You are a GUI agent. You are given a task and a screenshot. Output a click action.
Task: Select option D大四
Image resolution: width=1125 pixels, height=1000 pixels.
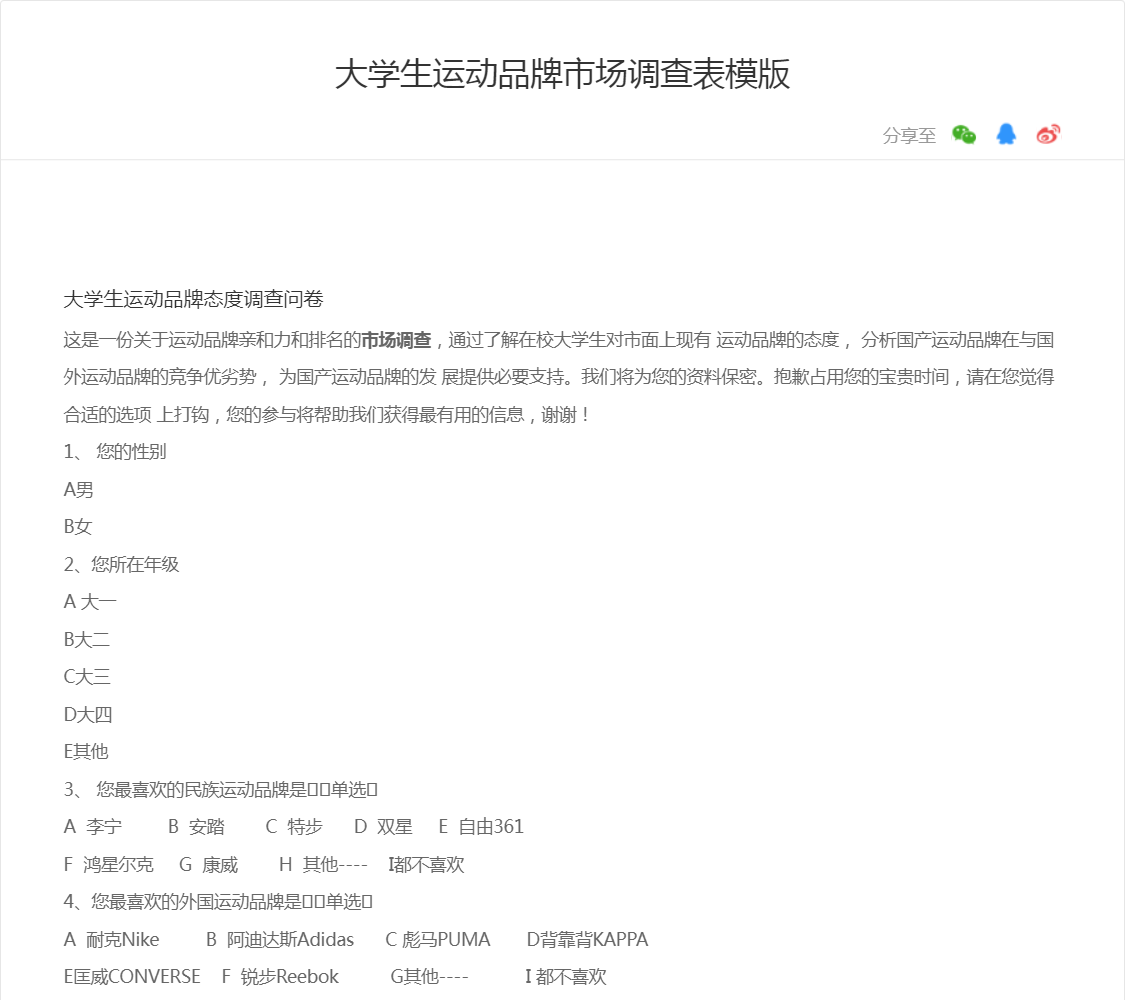88,714
